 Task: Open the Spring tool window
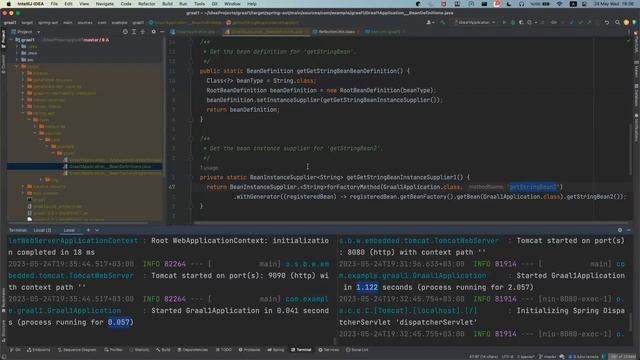coord(276,350)
